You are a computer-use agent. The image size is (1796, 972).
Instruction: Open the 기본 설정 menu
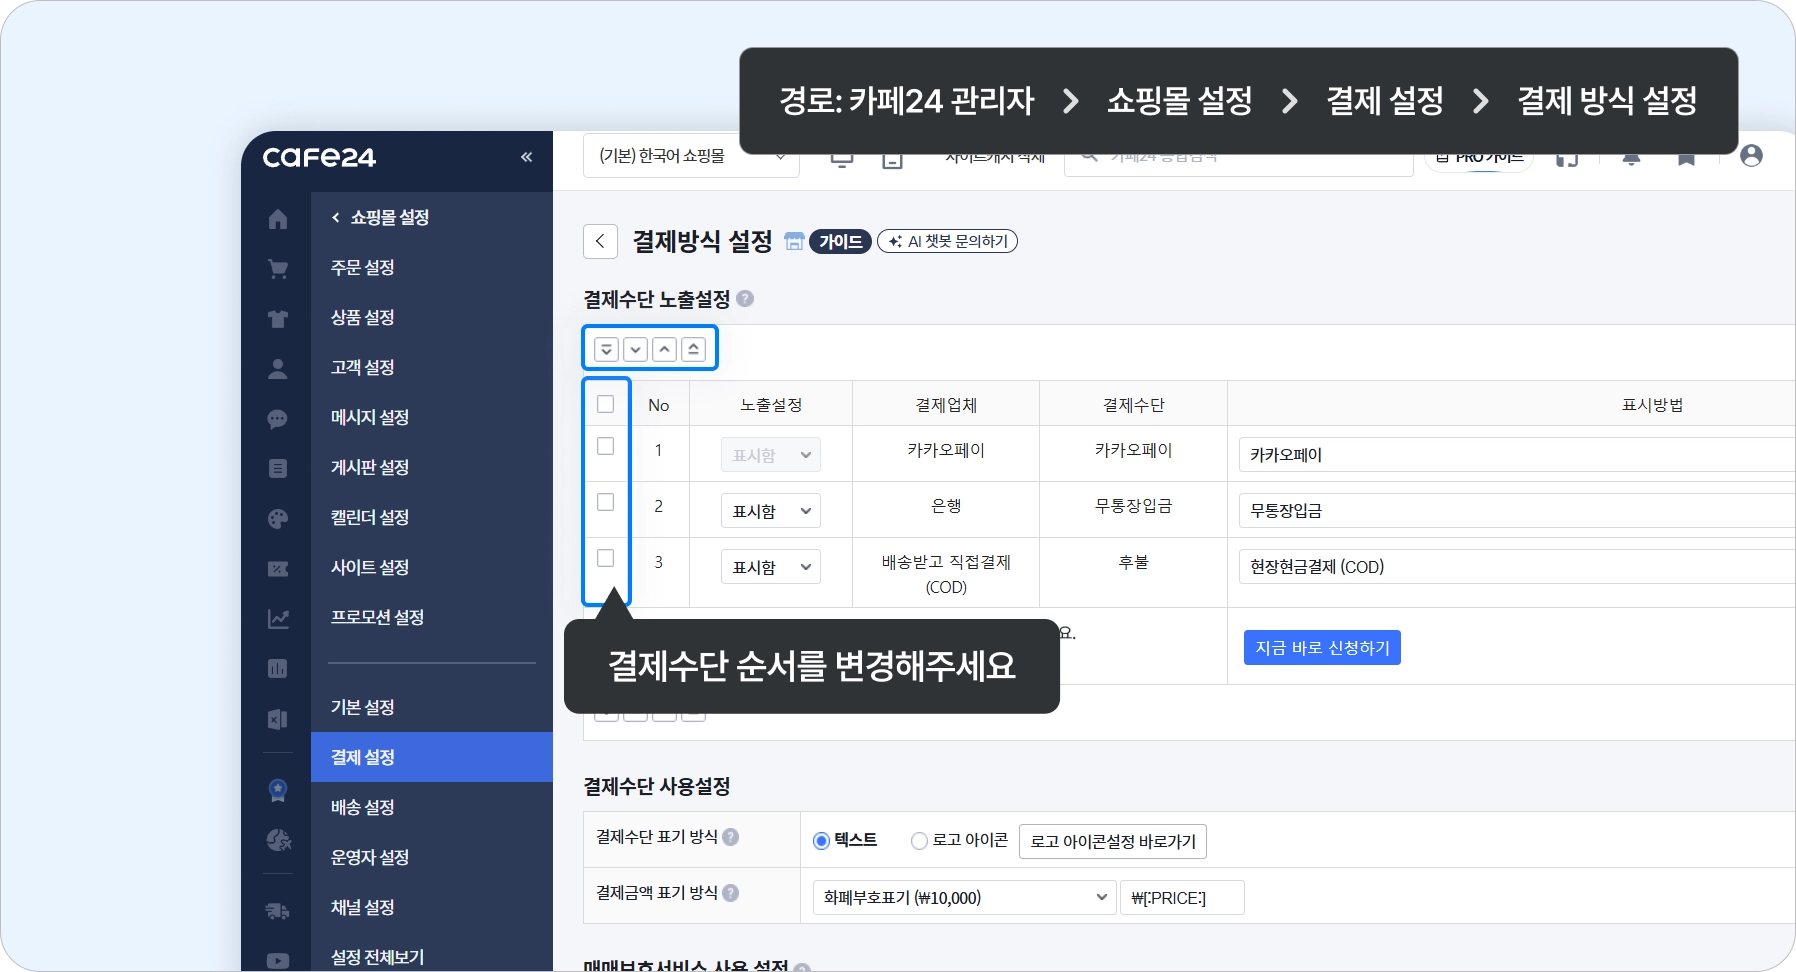click(363, 707)
